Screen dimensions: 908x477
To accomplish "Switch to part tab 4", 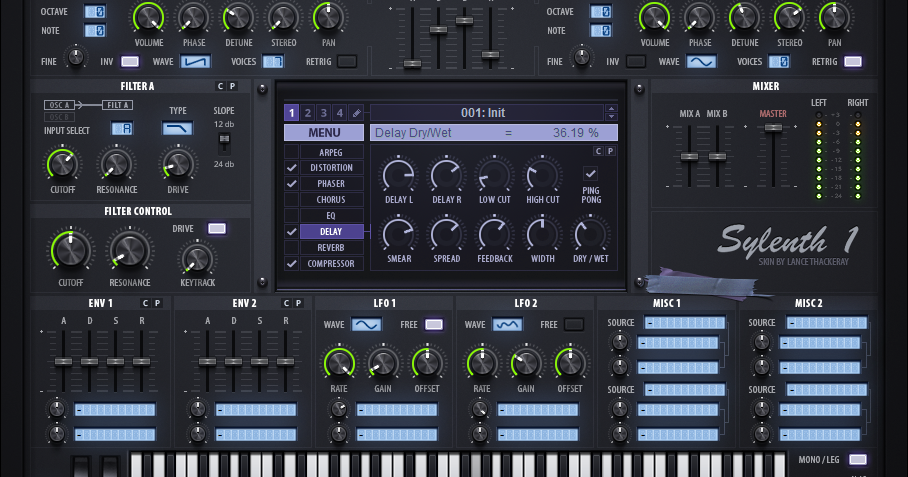I will (x=340, y=113).
